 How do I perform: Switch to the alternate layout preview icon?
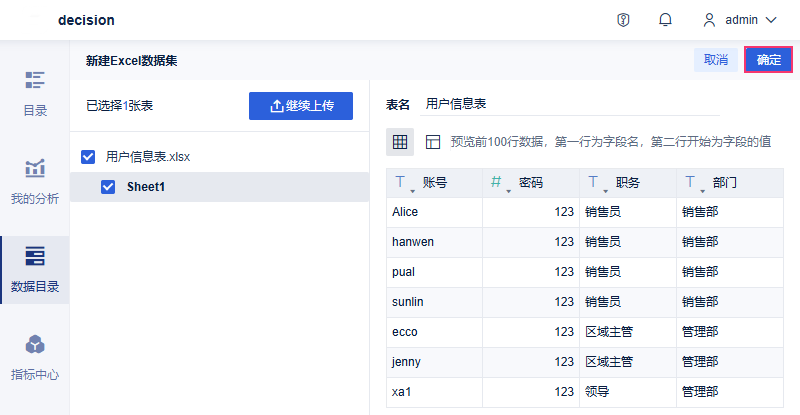(433, 142)
